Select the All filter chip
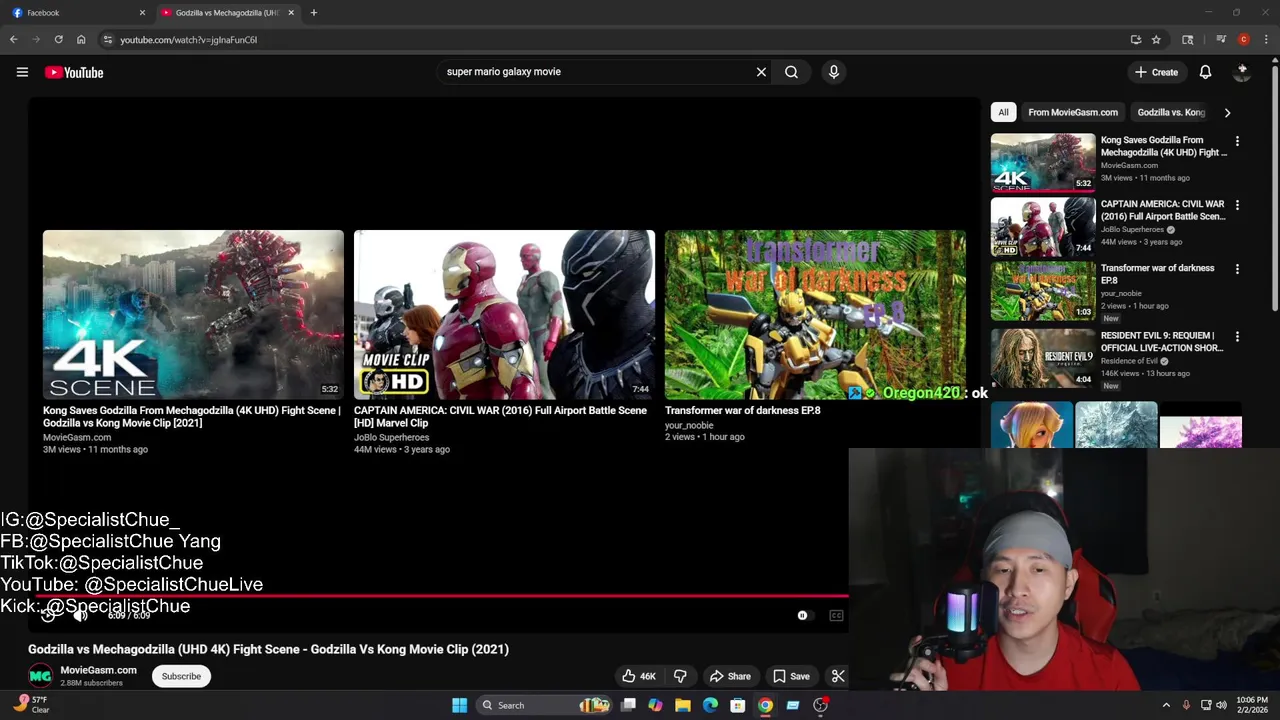The height and width of the screenshot is (720, 1280). tap(1003, 112)
